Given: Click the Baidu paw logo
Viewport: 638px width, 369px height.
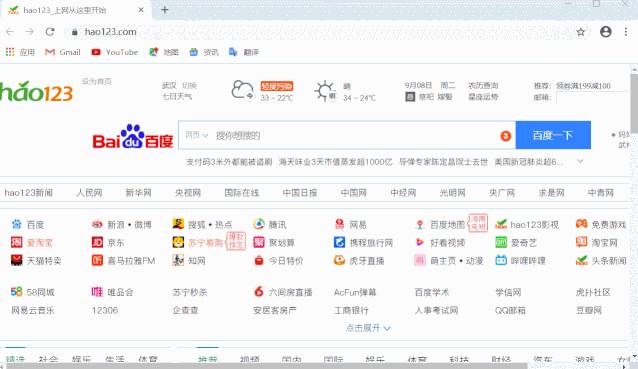Looking at the screenshot, I should point(133,136).
